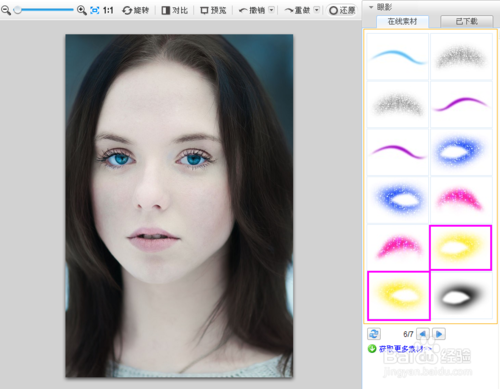This screenshot has height=389, width=500.
Task: Click the zoom in magnifier icon
Action: [x=82, y=10]
